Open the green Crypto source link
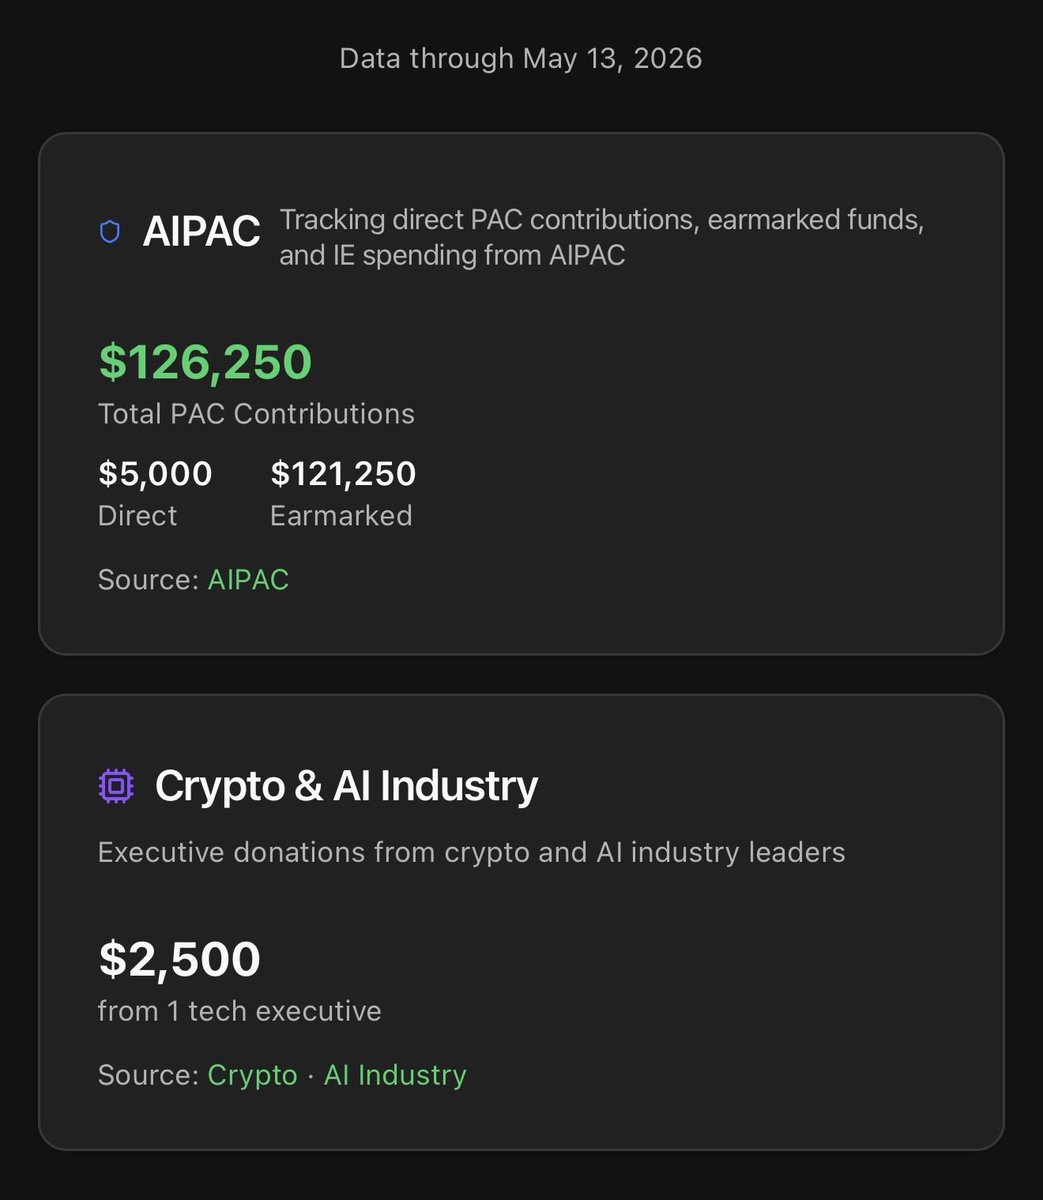 coord(252,1075)
